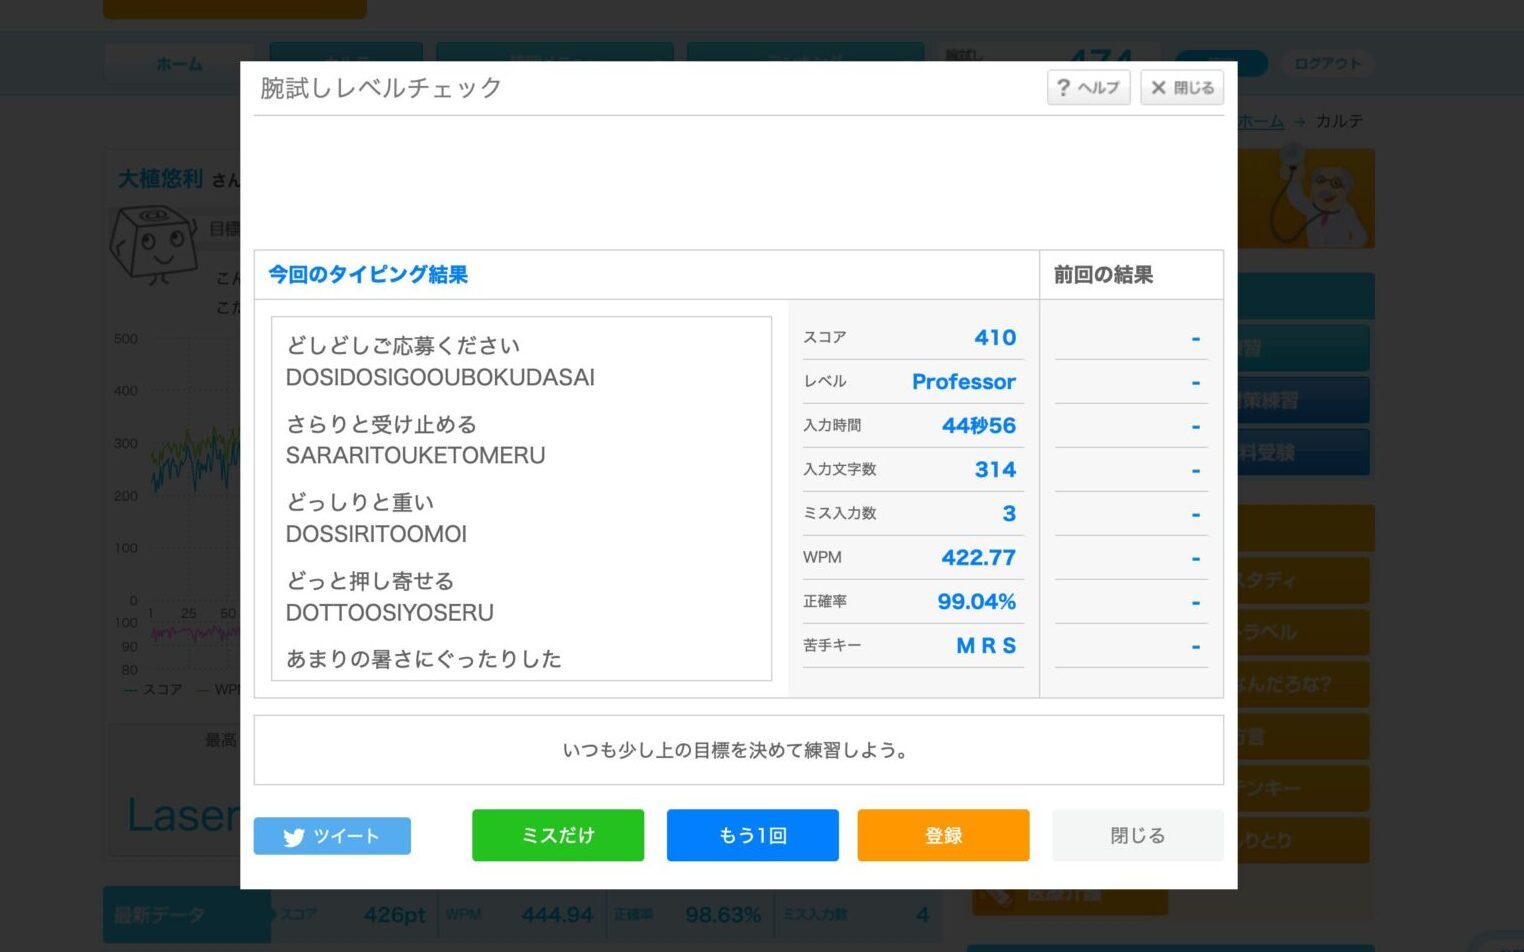Click inside the typed phrases list box
1524x952 pixels.
click(520, 498)
